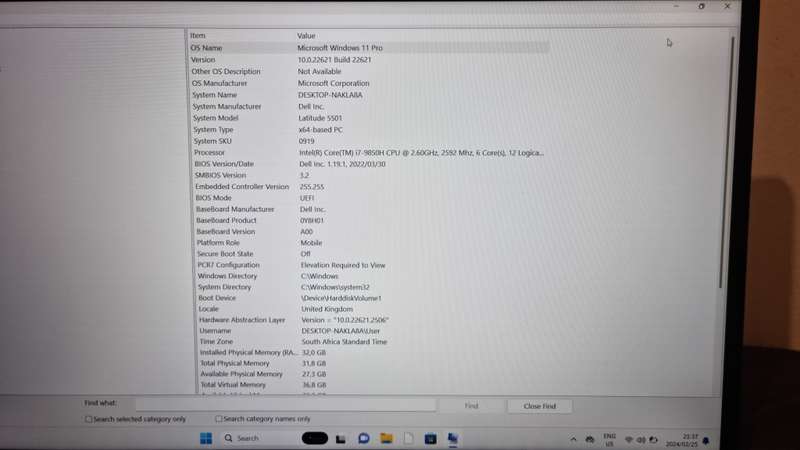Open the cloud sync tray icon
This screenshot has width=800, height=450.
(590, 439)
